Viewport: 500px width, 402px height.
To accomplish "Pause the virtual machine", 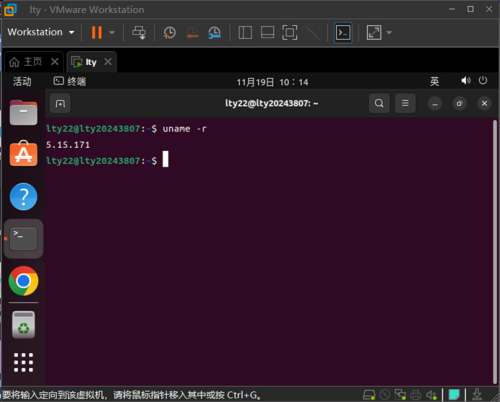I will pos(97,32).
